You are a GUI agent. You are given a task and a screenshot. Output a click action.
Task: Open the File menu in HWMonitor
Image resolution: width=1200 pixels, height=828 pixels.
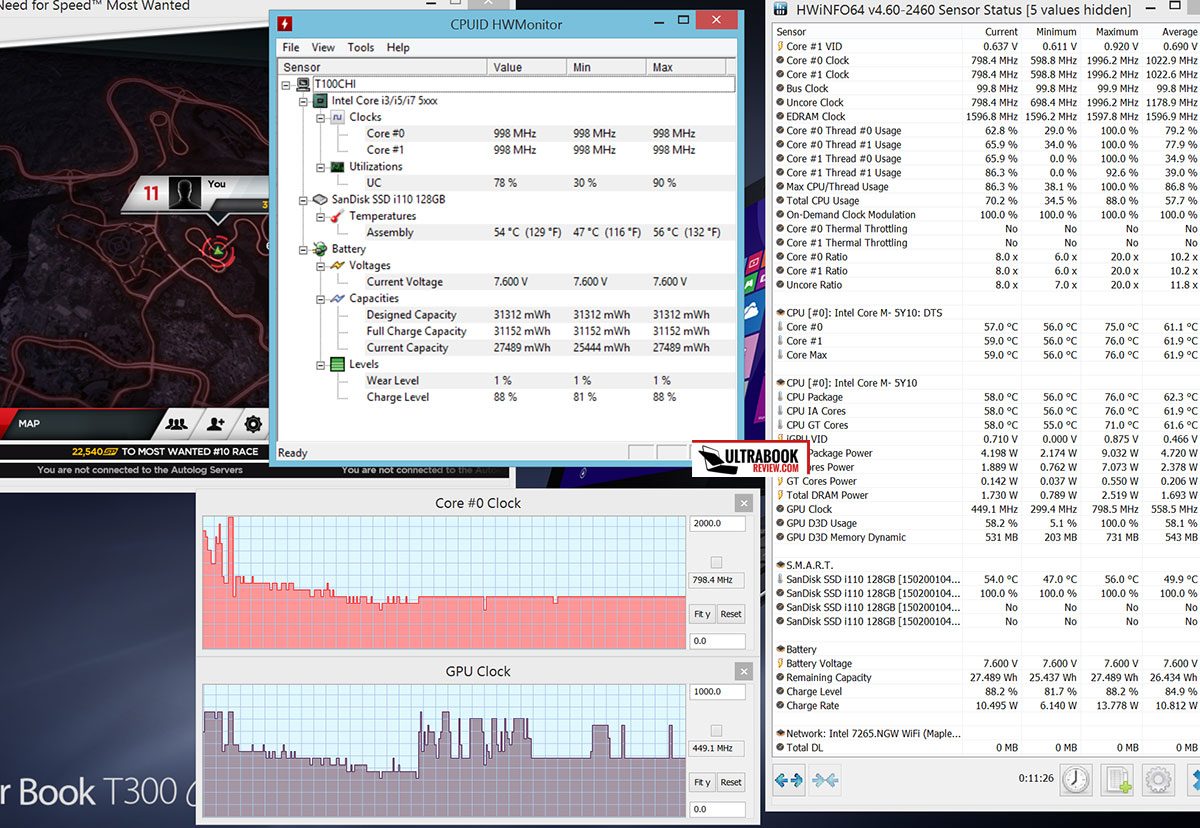tap(291, 47)
